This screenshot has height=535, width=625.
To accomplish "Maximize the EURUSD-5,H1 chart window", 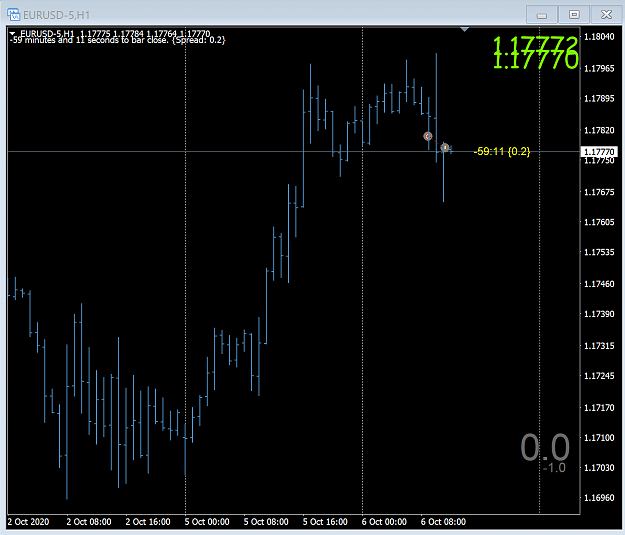I will pos(574,15).
